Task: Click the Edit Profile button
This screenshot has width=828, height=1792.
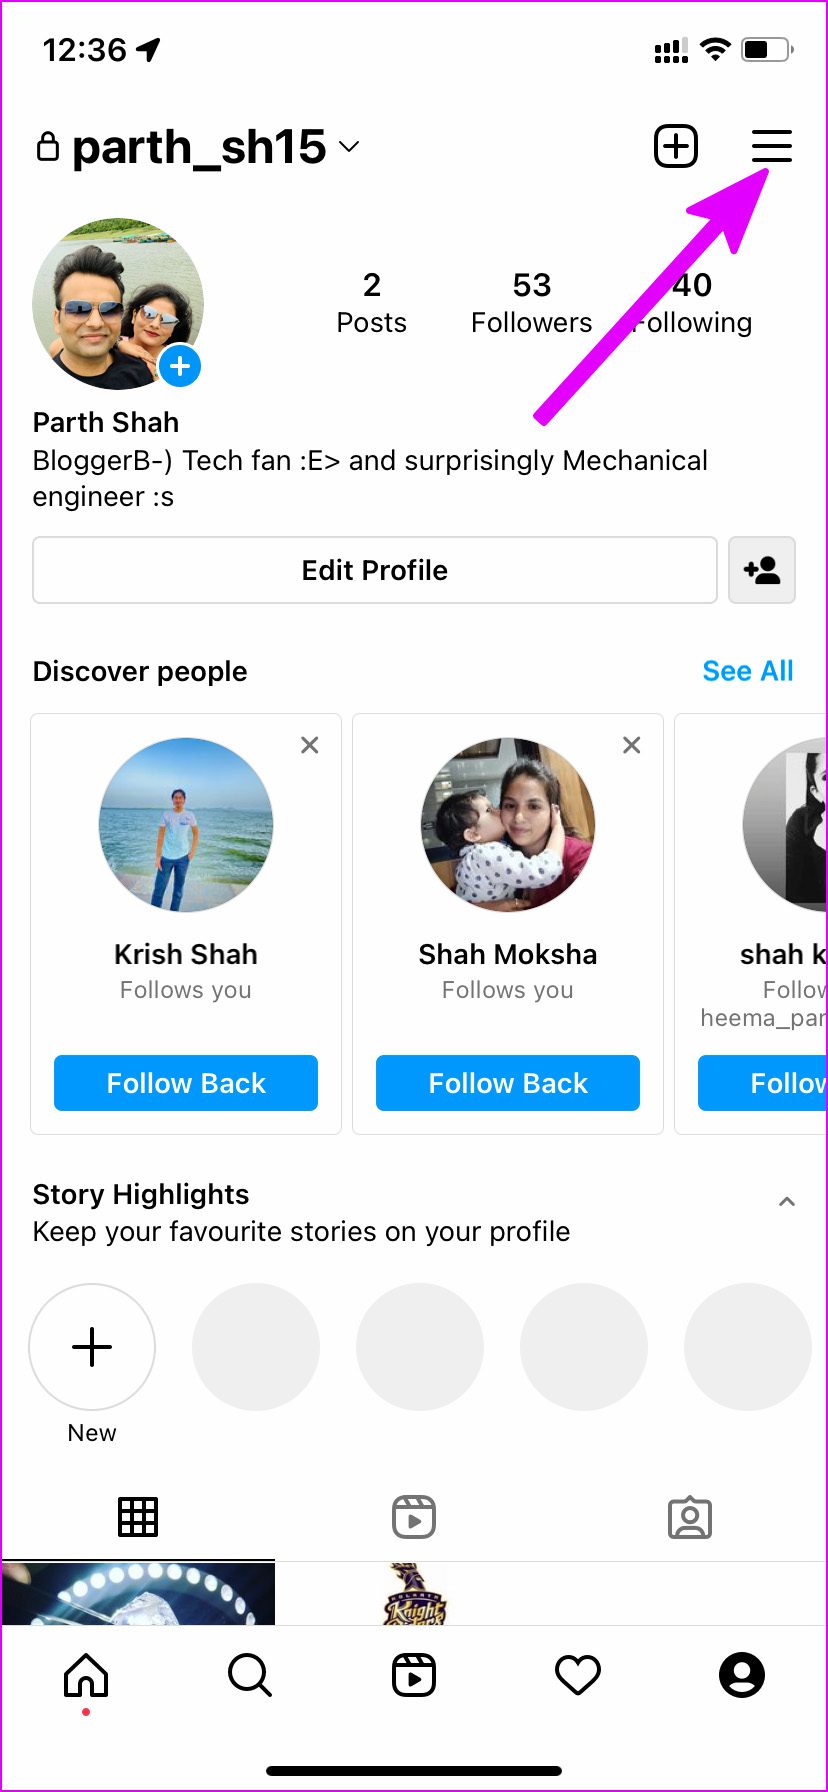Action: pos(375,570)
